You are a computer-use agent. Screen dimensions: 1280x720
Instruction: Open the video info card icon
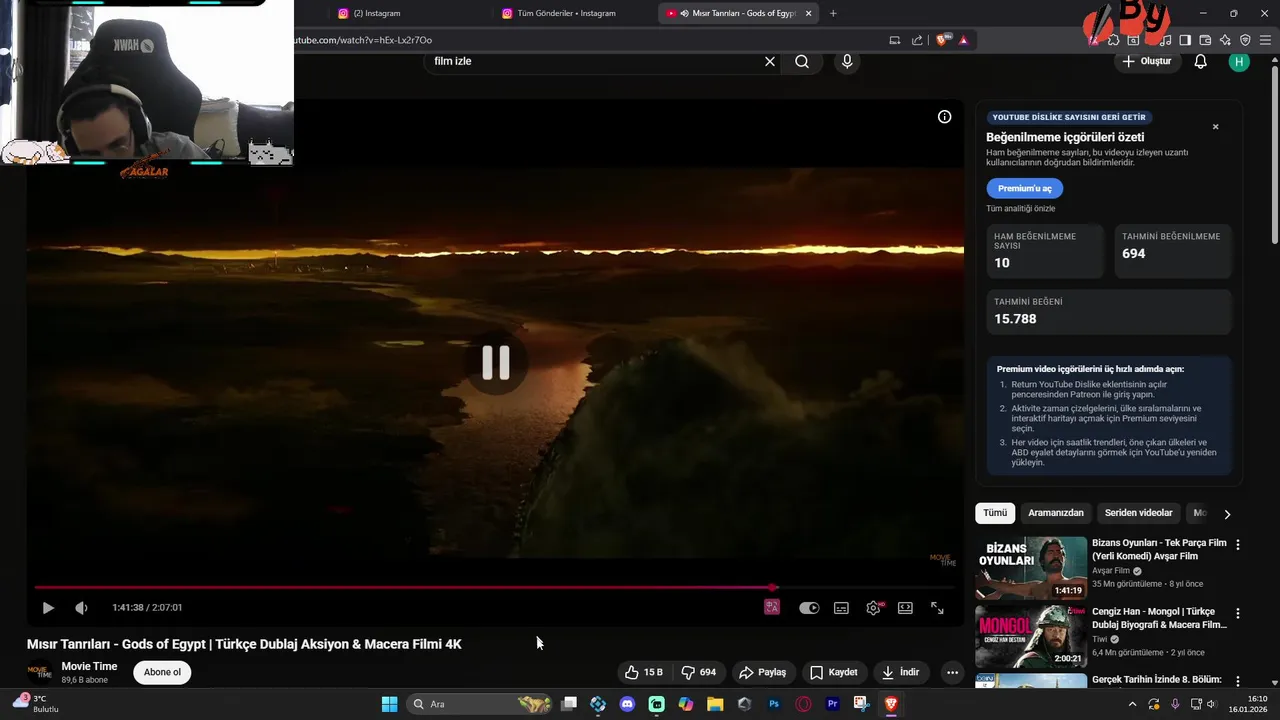[x=944, y=117]
